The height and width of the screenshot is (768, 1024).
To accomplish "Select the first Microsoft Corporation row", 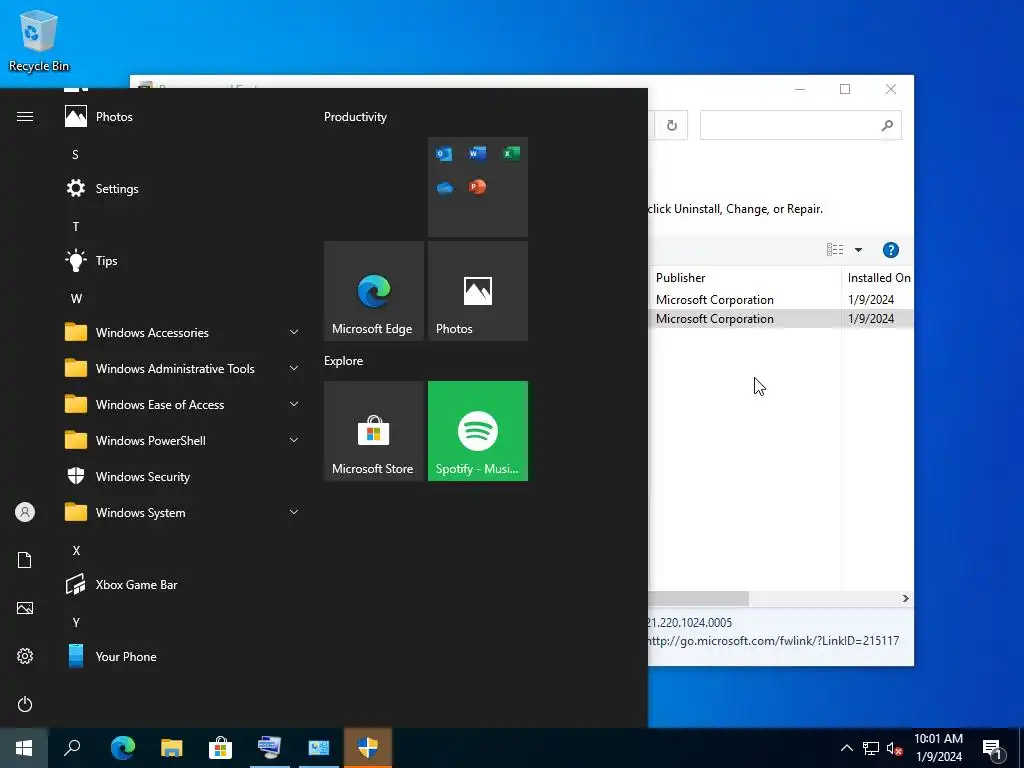I will (x=781, y=300).
